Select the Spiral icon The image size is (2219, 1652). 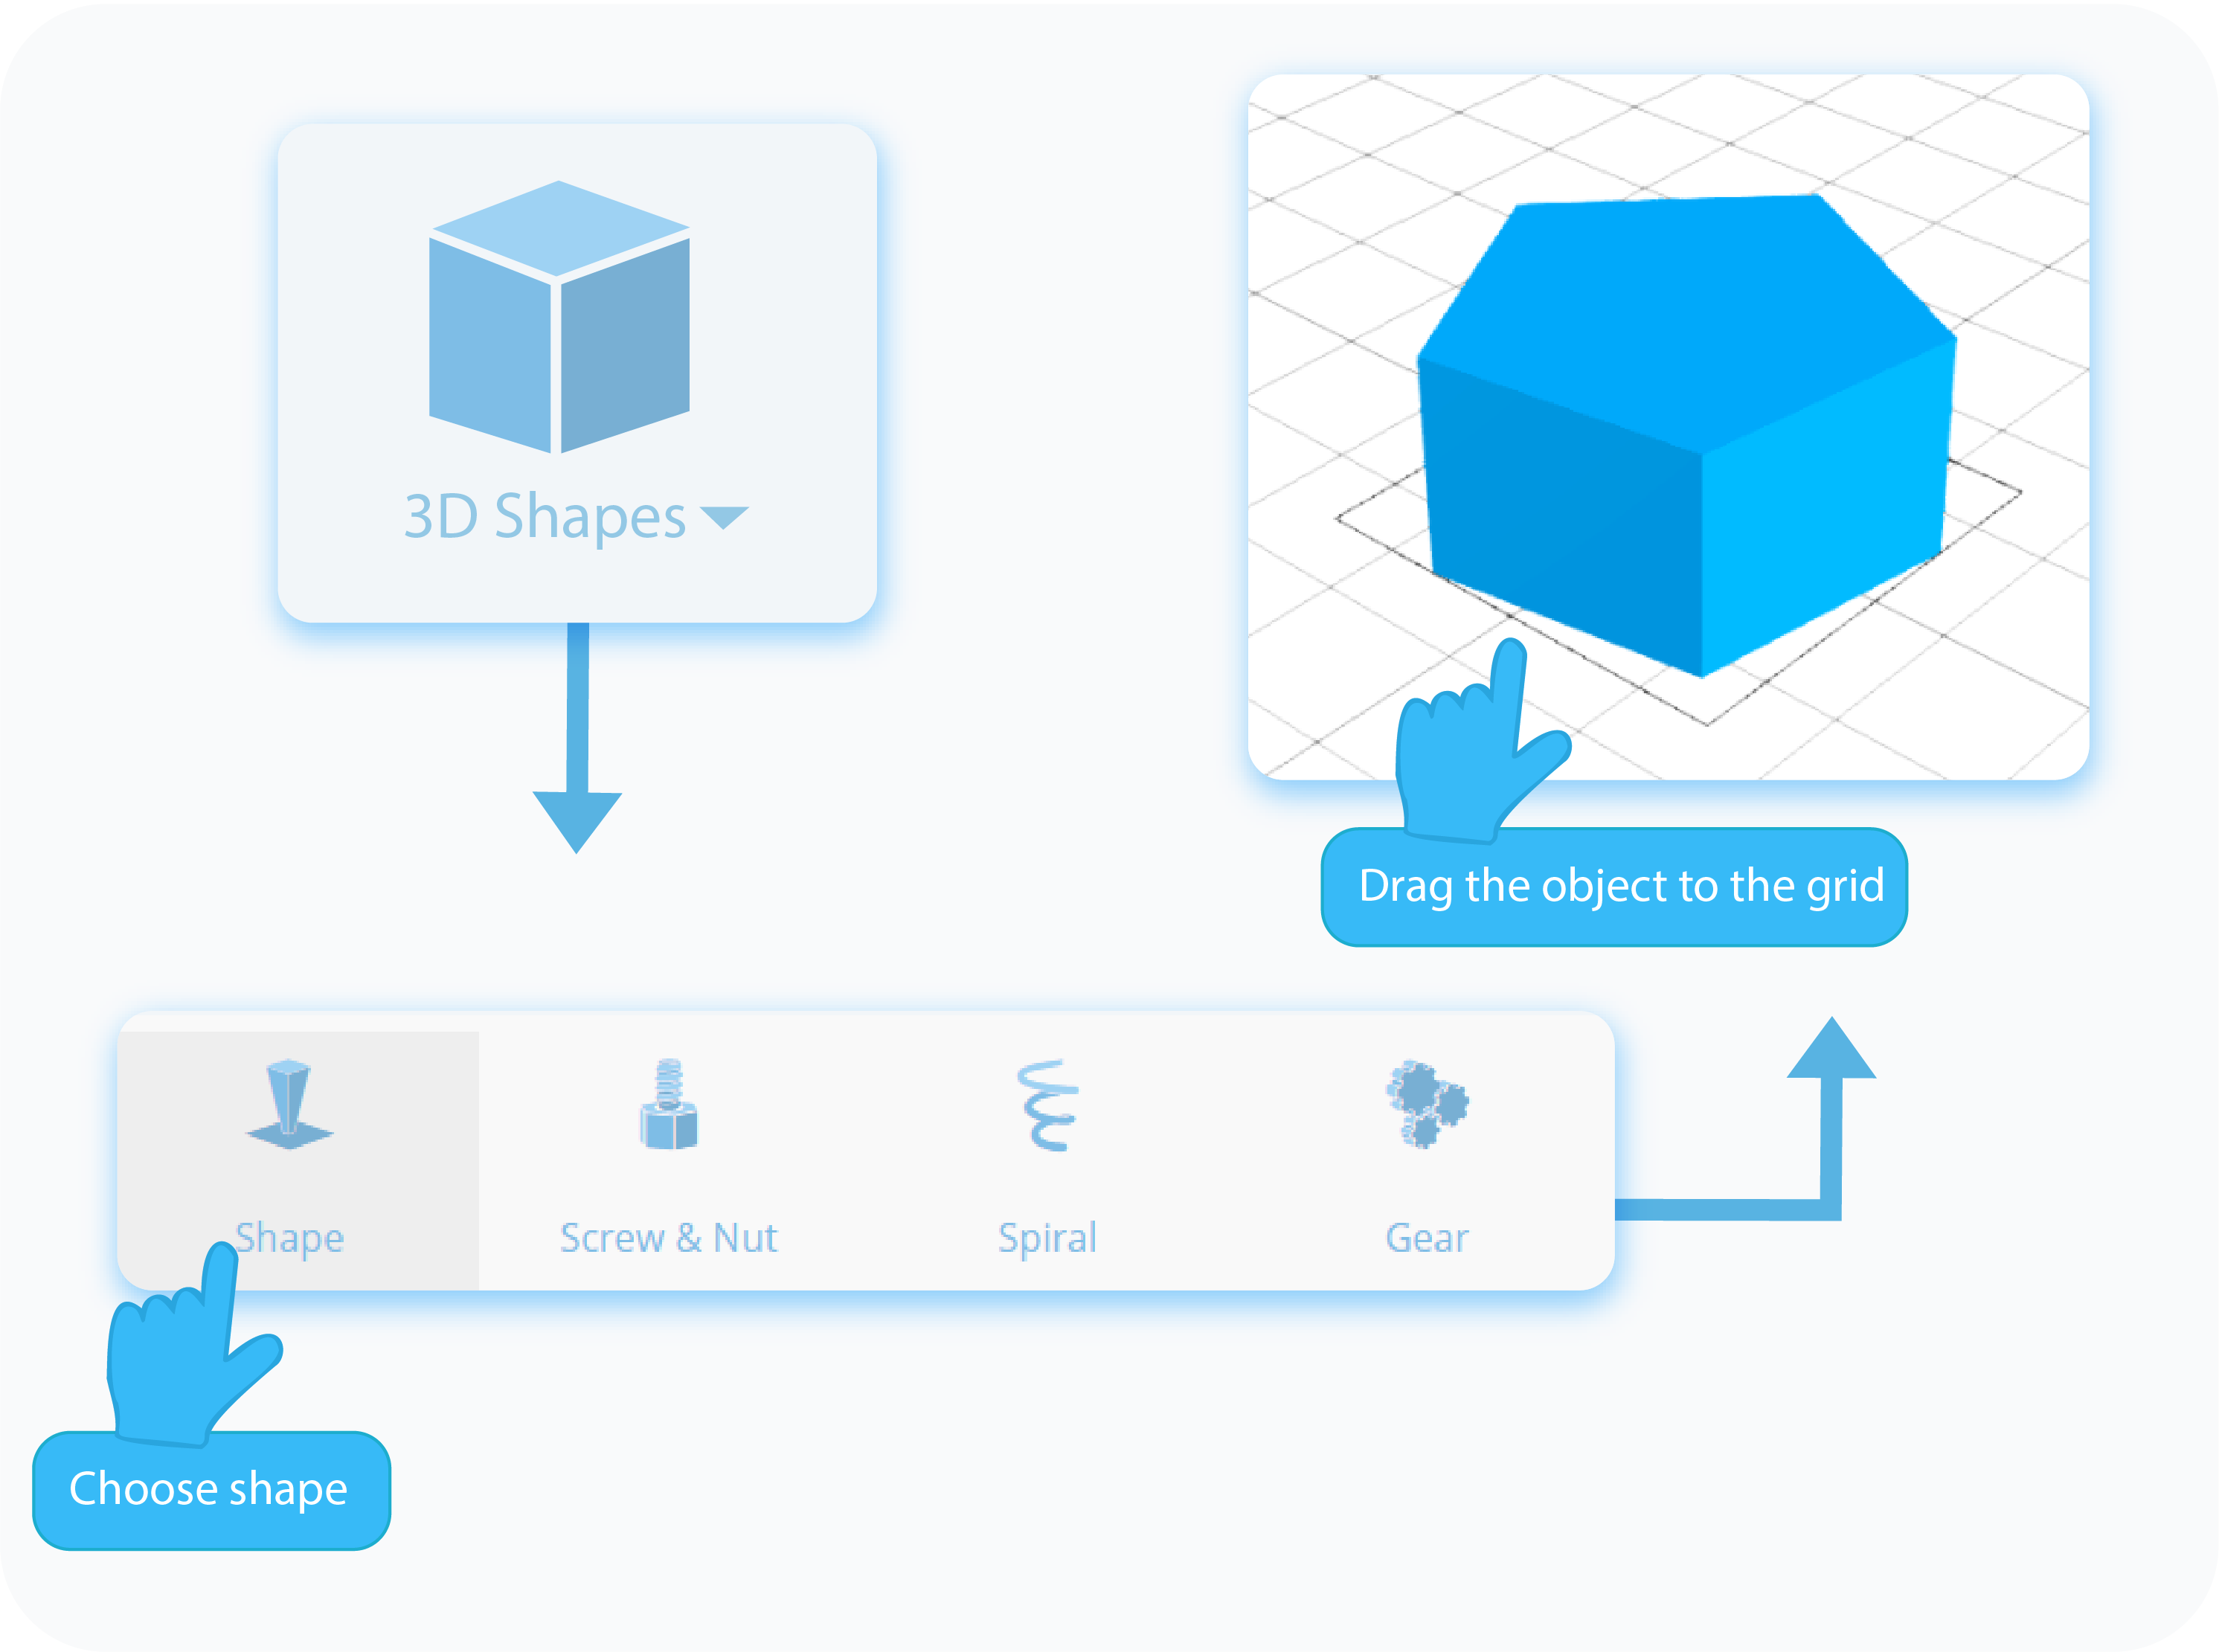tap(1047, 1105)
